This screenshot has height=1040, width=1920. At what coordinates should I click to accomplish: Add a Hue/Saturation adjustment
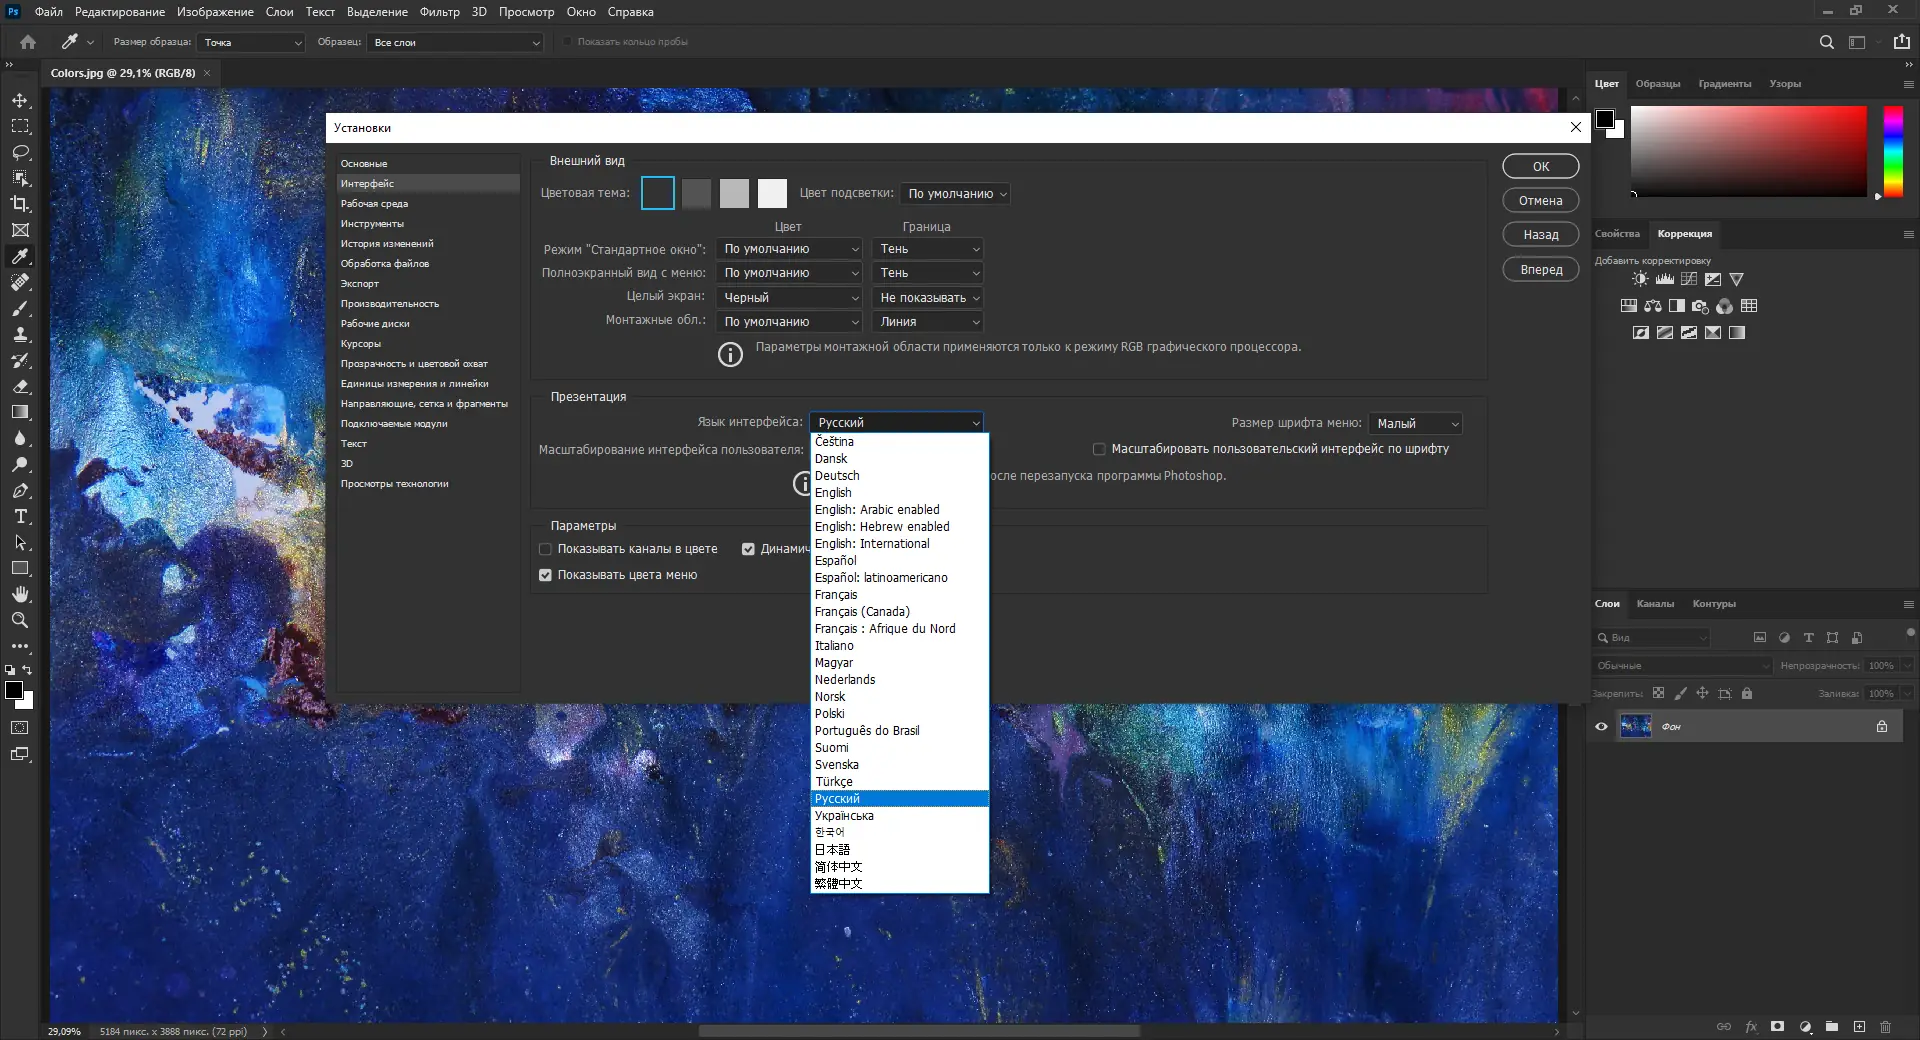coord(1628,306)
